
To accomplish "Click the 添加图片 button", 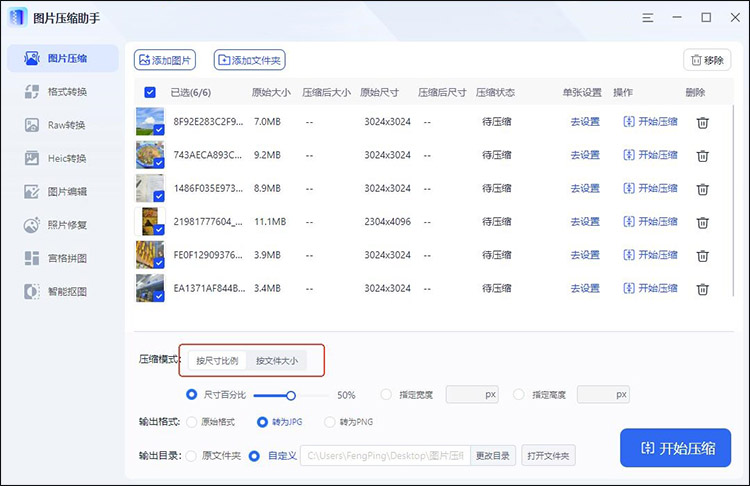I will pos(165,60).
